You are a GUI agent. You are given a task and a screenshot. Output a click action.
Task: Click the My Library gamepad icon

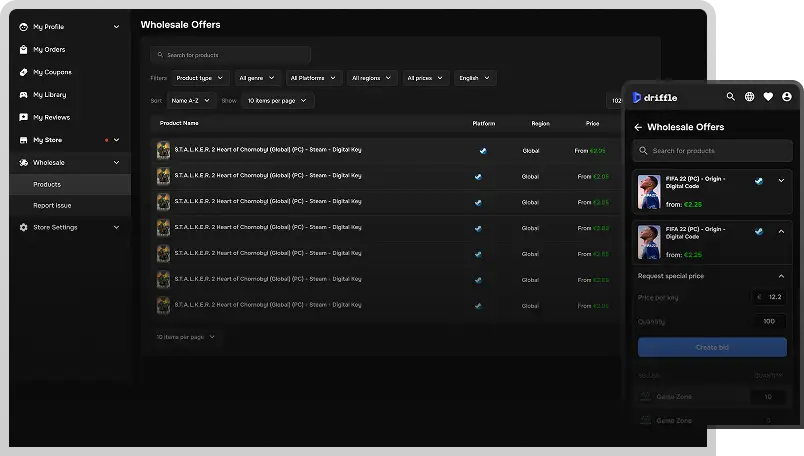coord(24,95)
